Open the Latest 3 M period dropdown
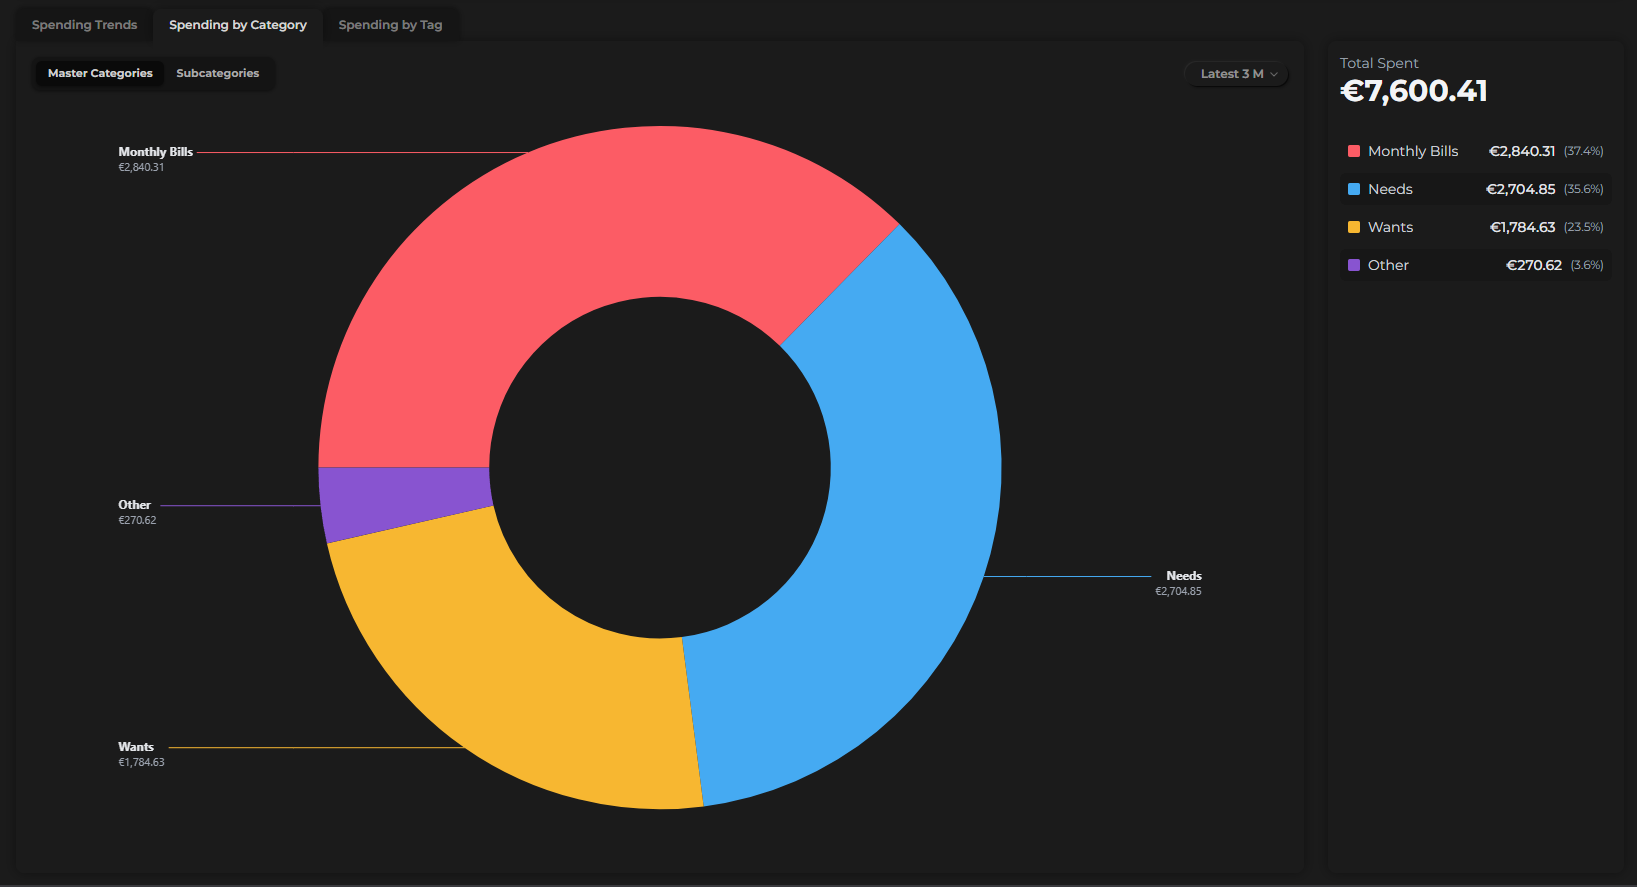 click(1237, 74)
